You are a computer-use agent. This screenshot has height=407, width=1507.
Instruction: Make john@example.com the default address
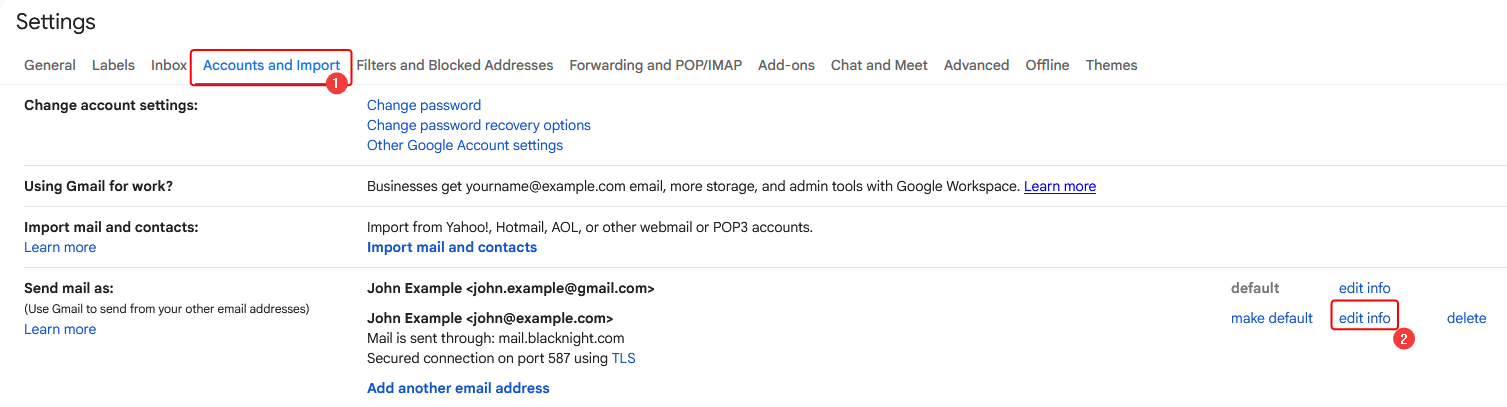pyautogui.click(x=1272, y=318)
